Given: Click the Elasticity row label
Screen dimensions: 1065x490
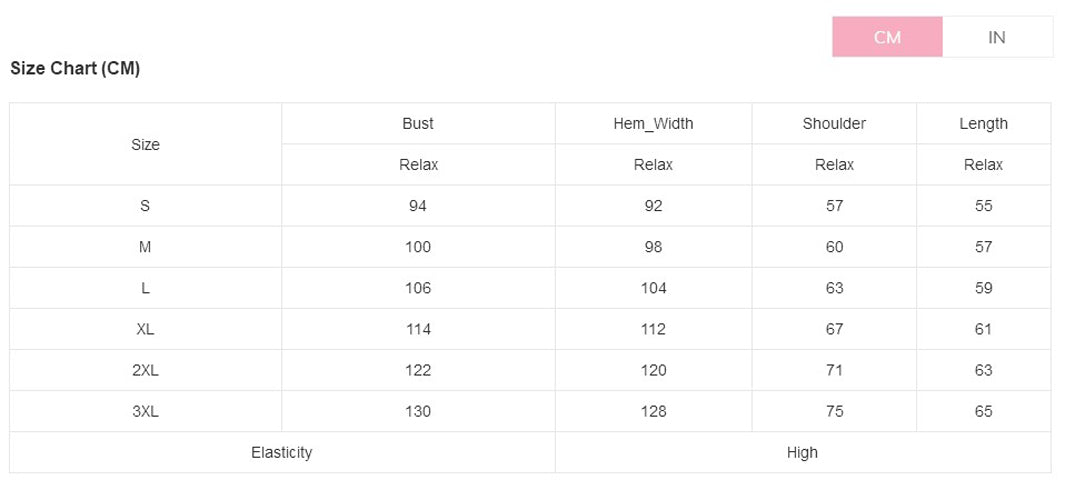Looking at the screenshot, I should pyautogui.click(x=282, y=453).
